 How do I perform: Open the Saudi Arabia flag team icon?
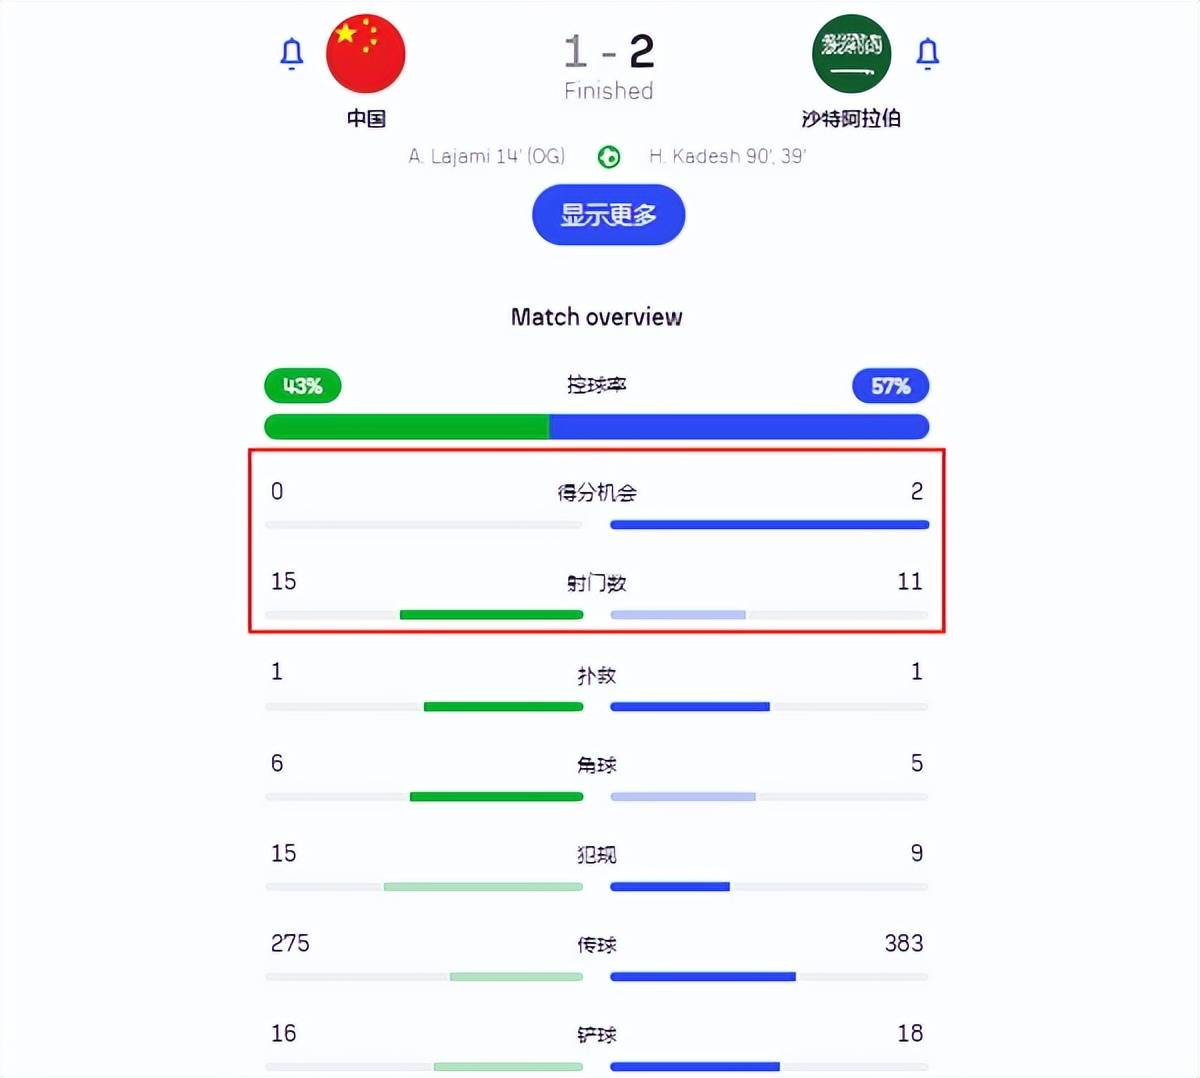(851, 53)
